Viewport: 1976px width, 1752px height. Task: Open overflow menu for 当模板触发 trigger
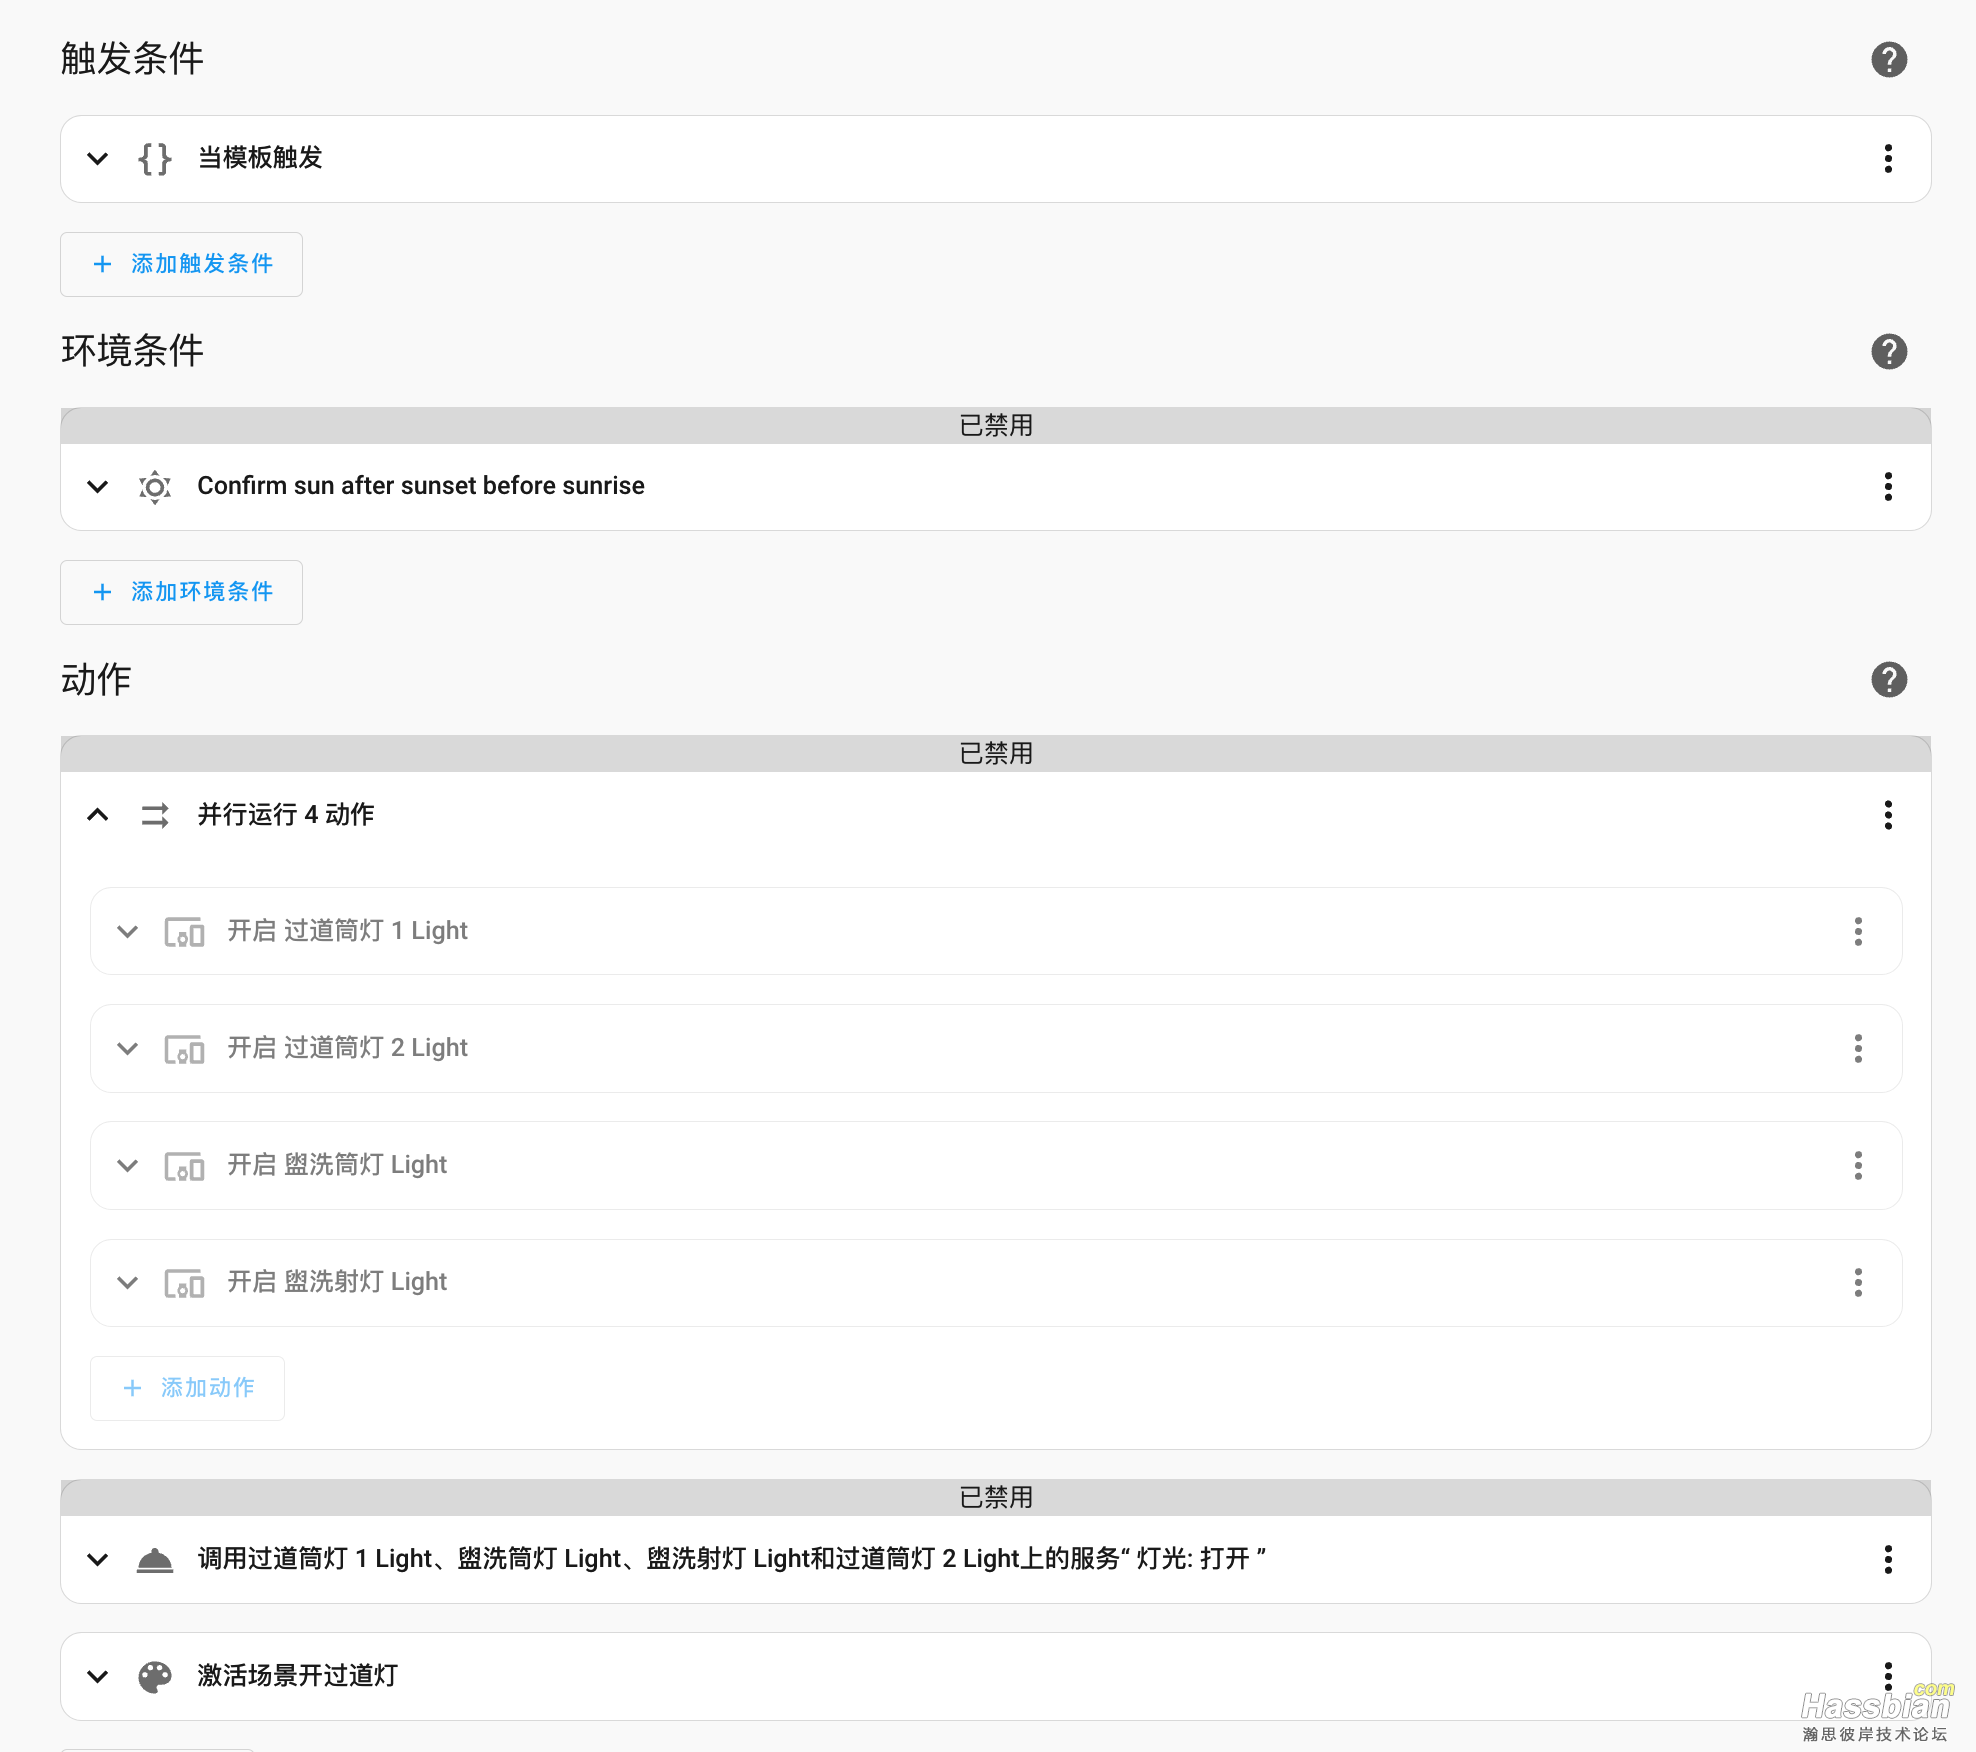coord(1888,158)
